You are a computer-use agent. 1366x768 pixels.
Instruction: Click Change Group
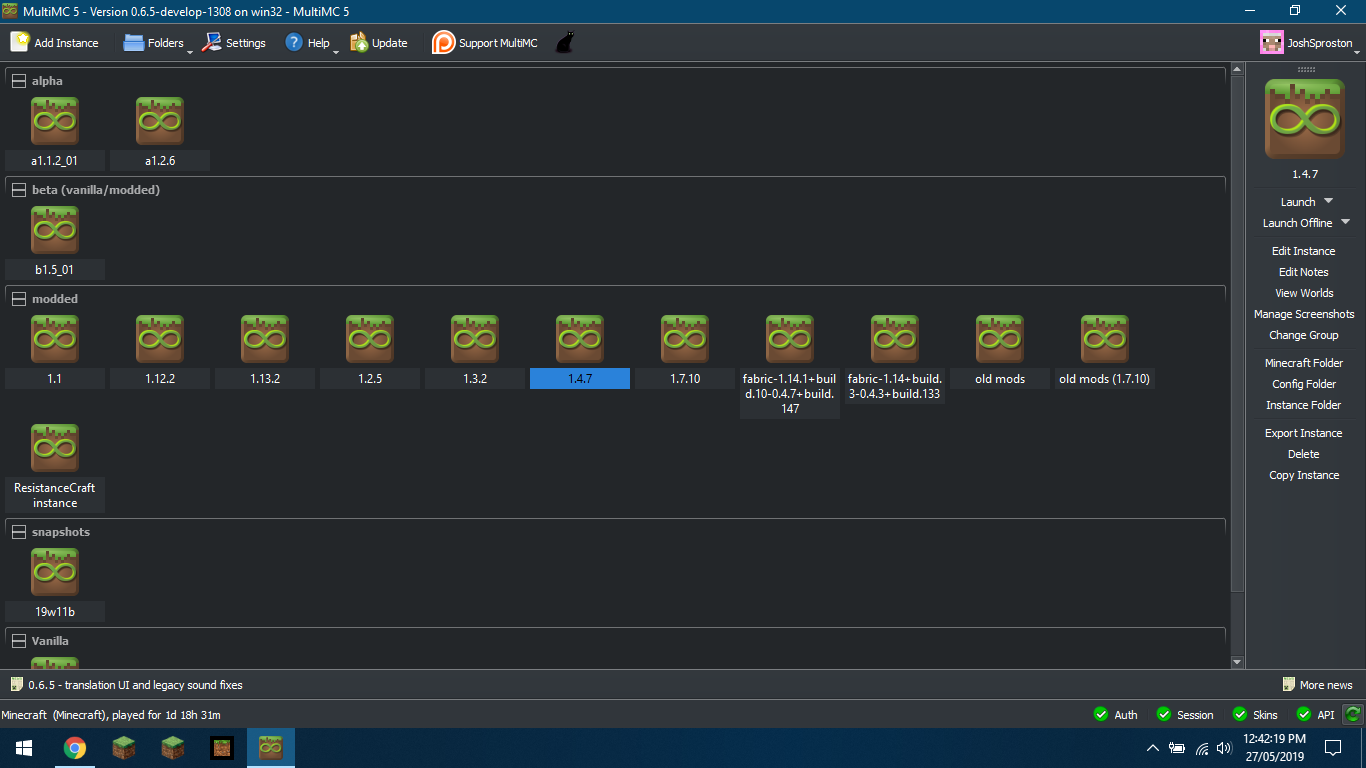click(1304, 335)
